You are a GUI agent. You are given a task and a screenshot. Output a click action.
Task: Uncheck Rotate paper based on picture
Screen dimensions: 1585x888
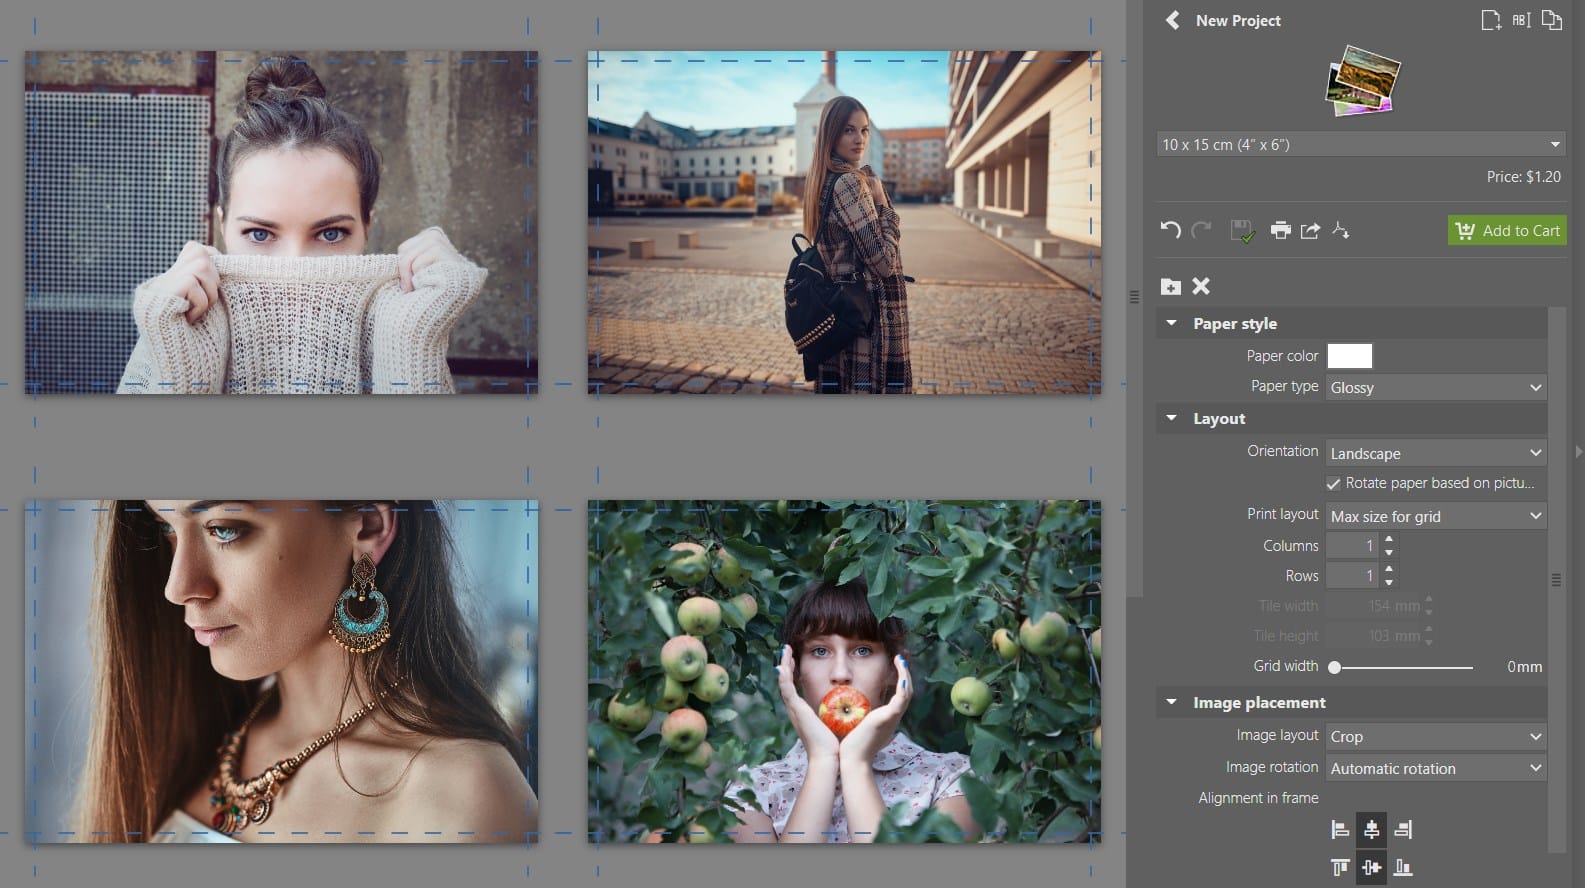coord(1333,484)
